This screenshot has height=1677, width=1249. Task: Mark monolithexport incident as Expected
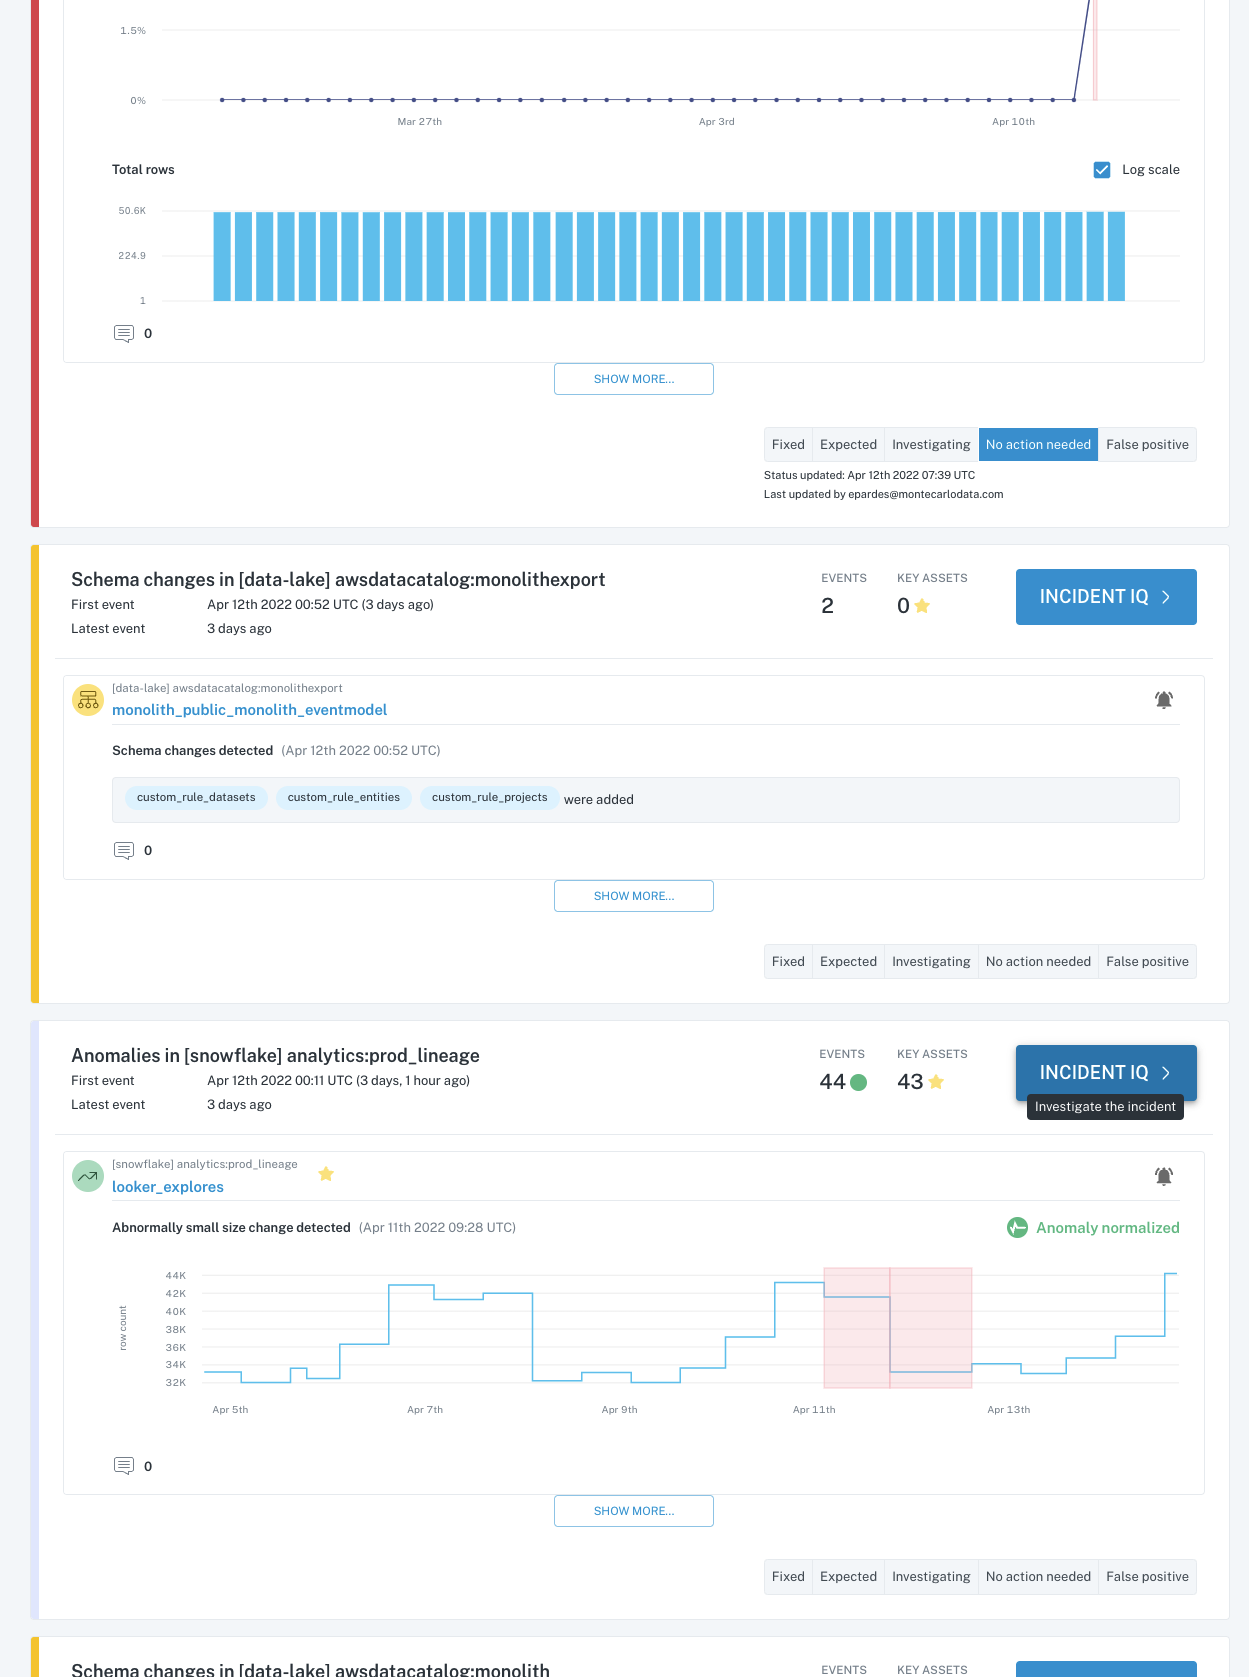848,962
